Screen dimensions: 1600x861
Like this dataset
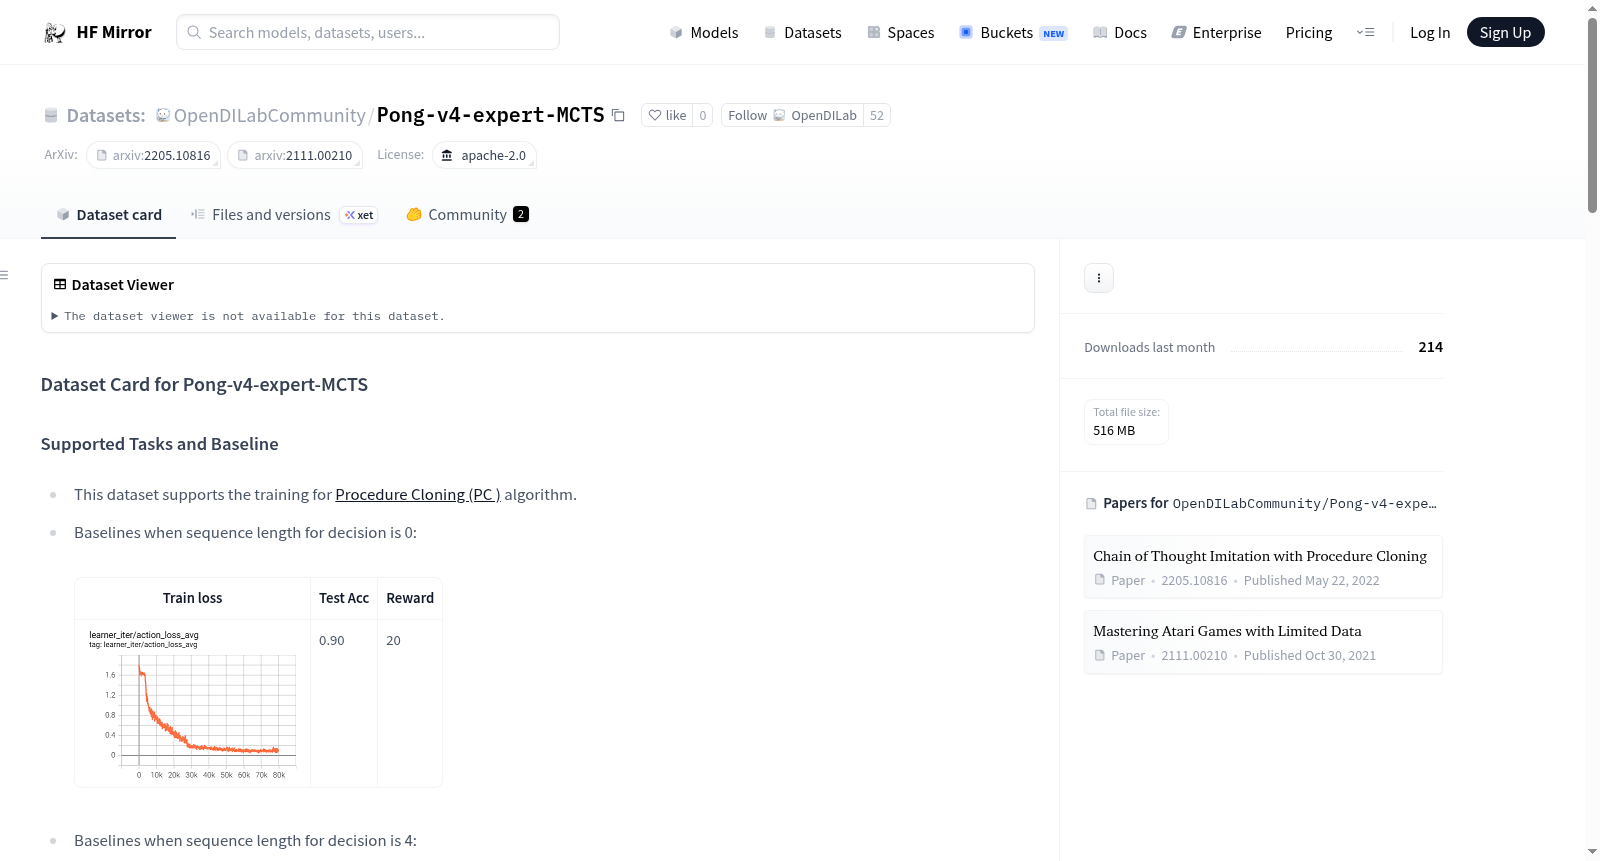[666, 116]
